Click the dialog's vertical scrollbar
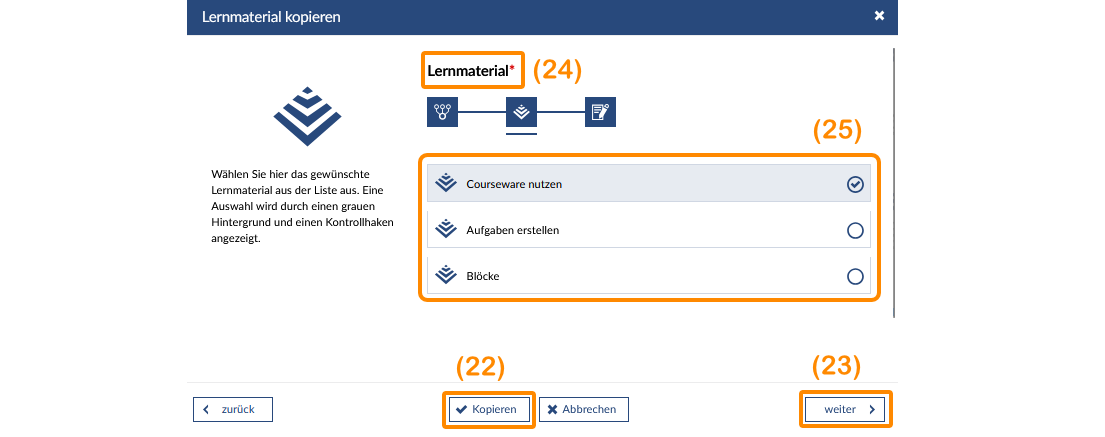Viewport: 1105px width, 437px height. (x=894, y=180)
